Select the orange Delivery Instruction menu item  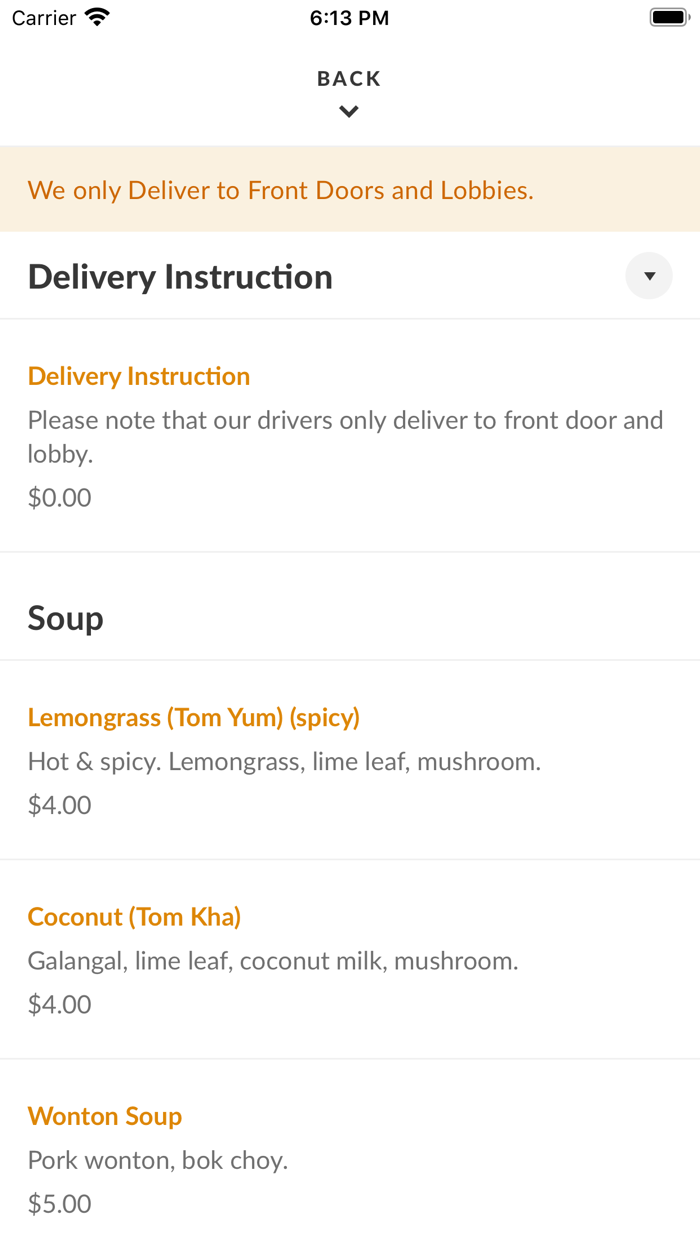tap(139, 376)
